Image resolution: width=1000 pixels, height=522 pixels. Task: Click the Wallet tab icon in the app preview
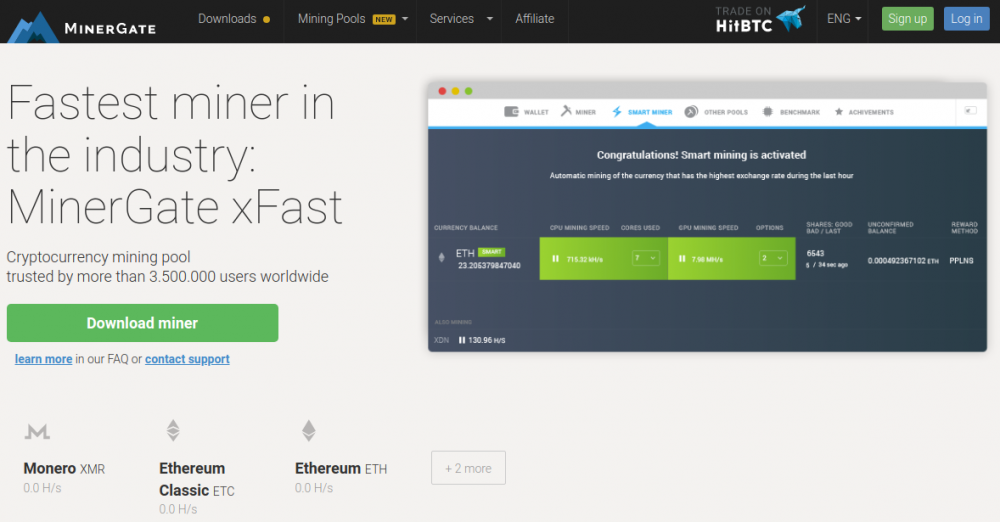[x=511, y=112]
